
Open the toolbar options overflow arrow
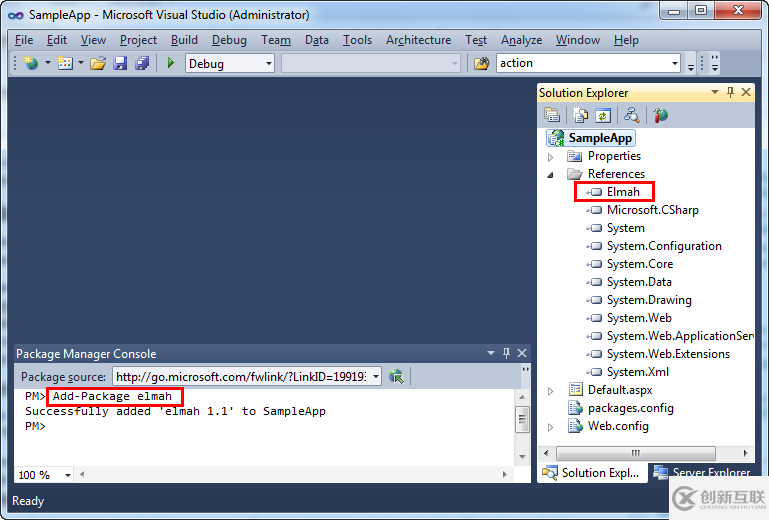click(691, 68)
